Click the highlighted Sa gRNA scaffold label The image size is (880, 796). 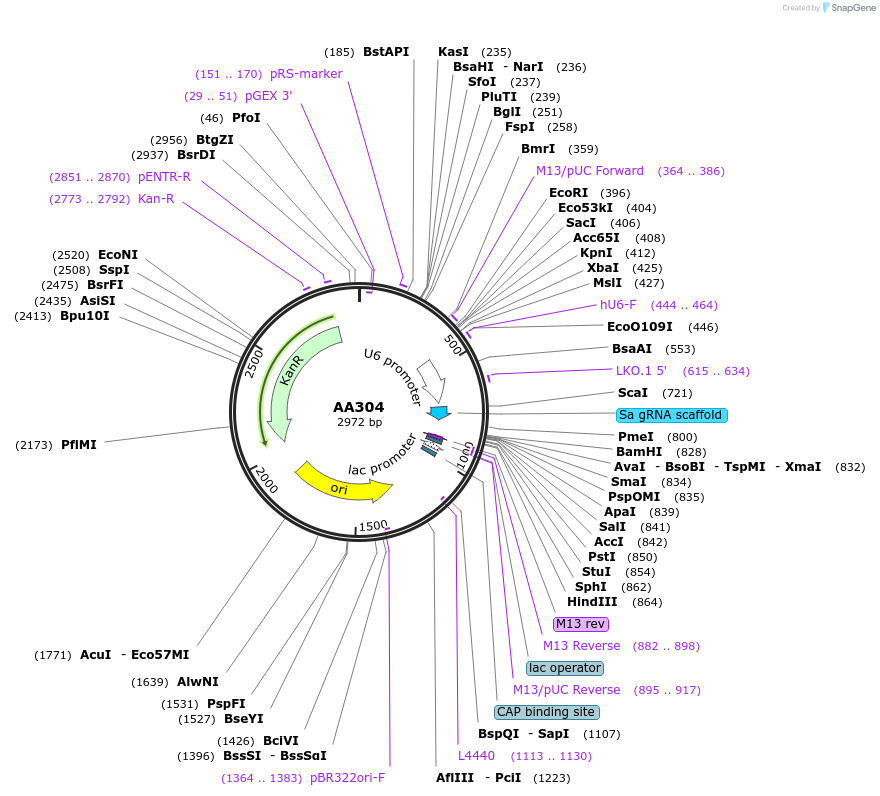671,415
